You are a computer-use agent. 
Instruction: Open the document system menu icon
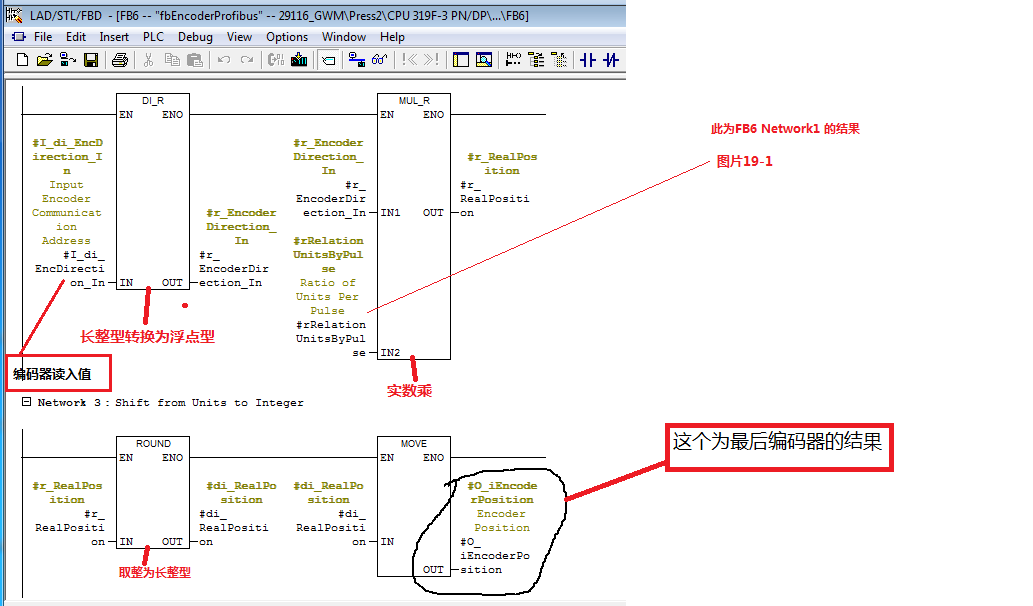point(18,37)
